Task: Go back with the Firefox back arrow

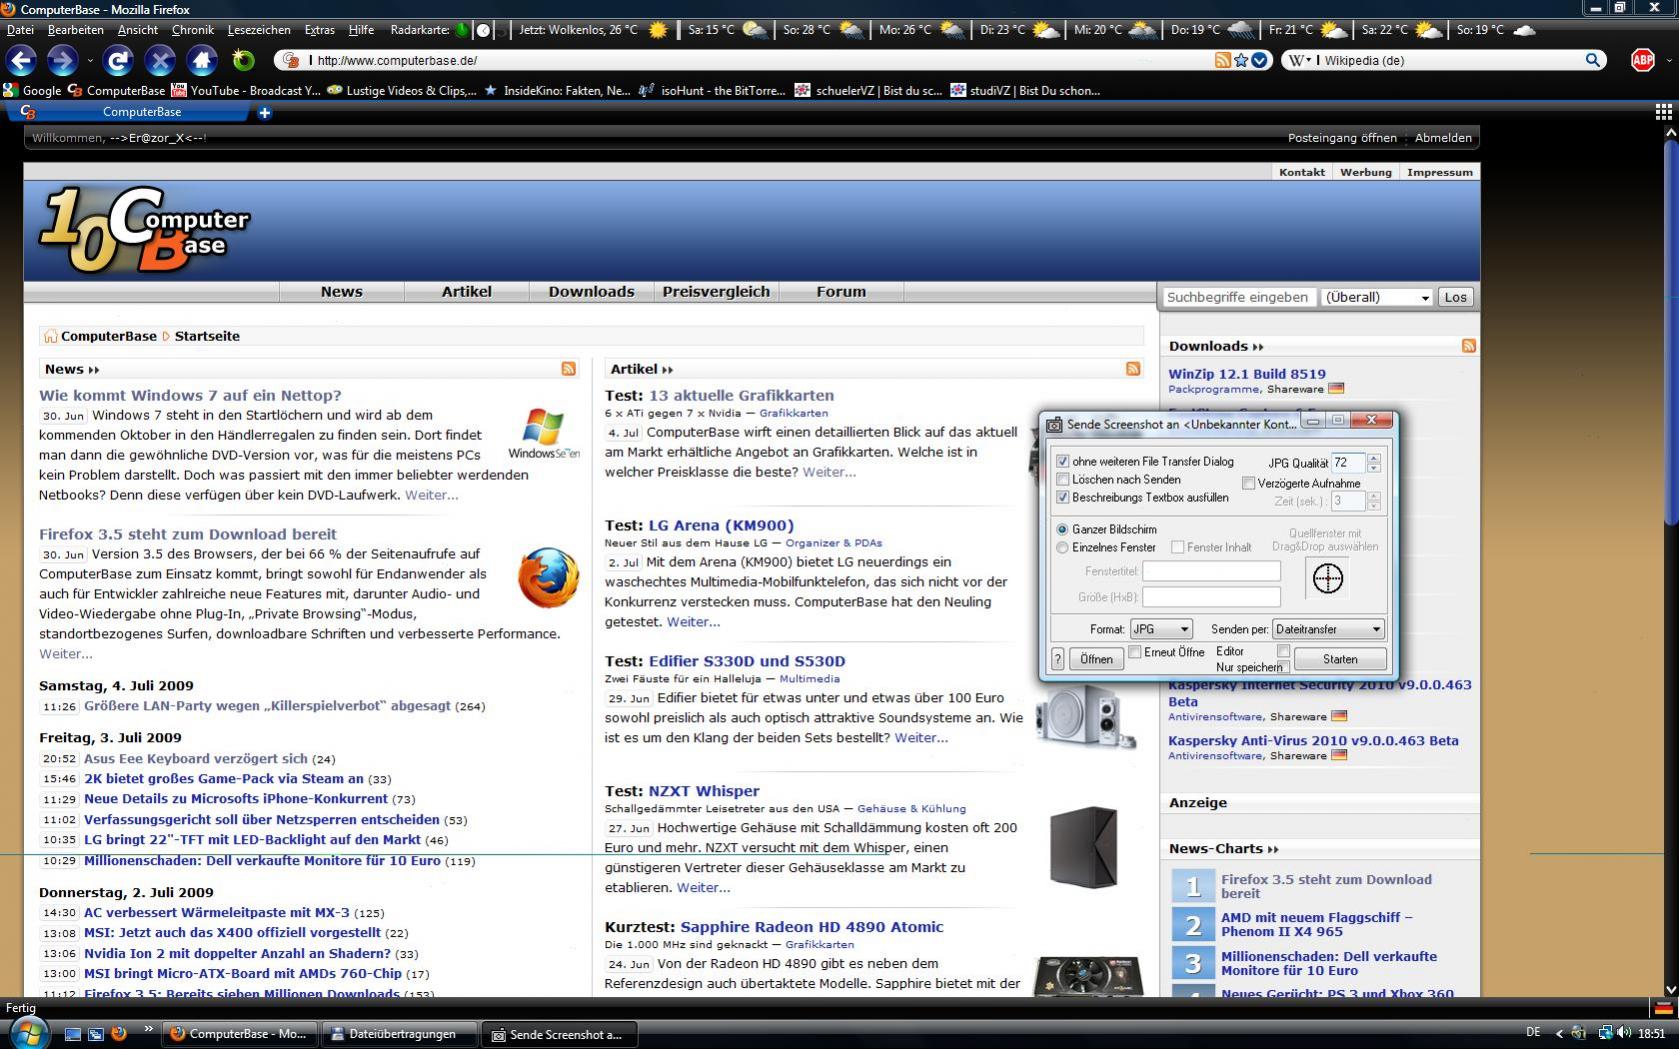Action: (21, 60)
